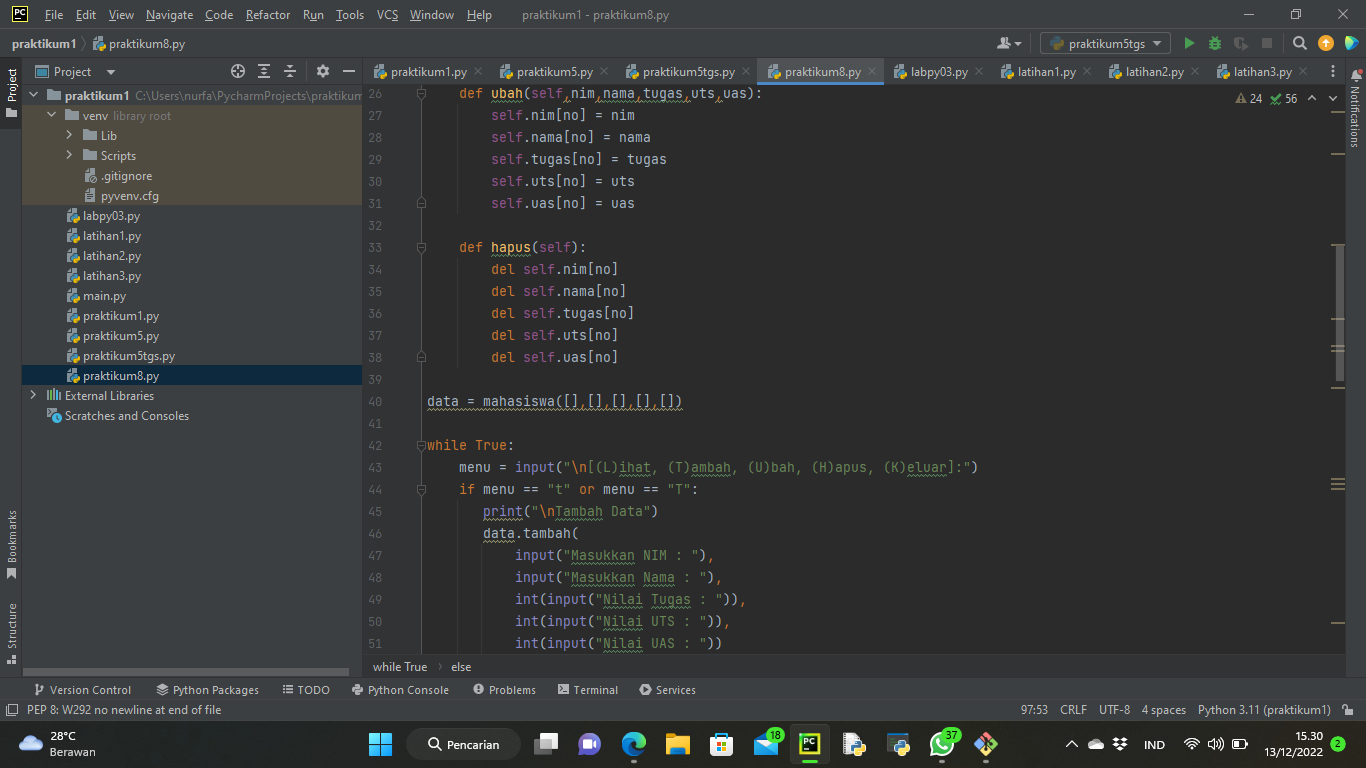This screenshot has height=768, width=1366.
Task: Run the praktikum5tgs configuration
Action: coord(1189,43)
